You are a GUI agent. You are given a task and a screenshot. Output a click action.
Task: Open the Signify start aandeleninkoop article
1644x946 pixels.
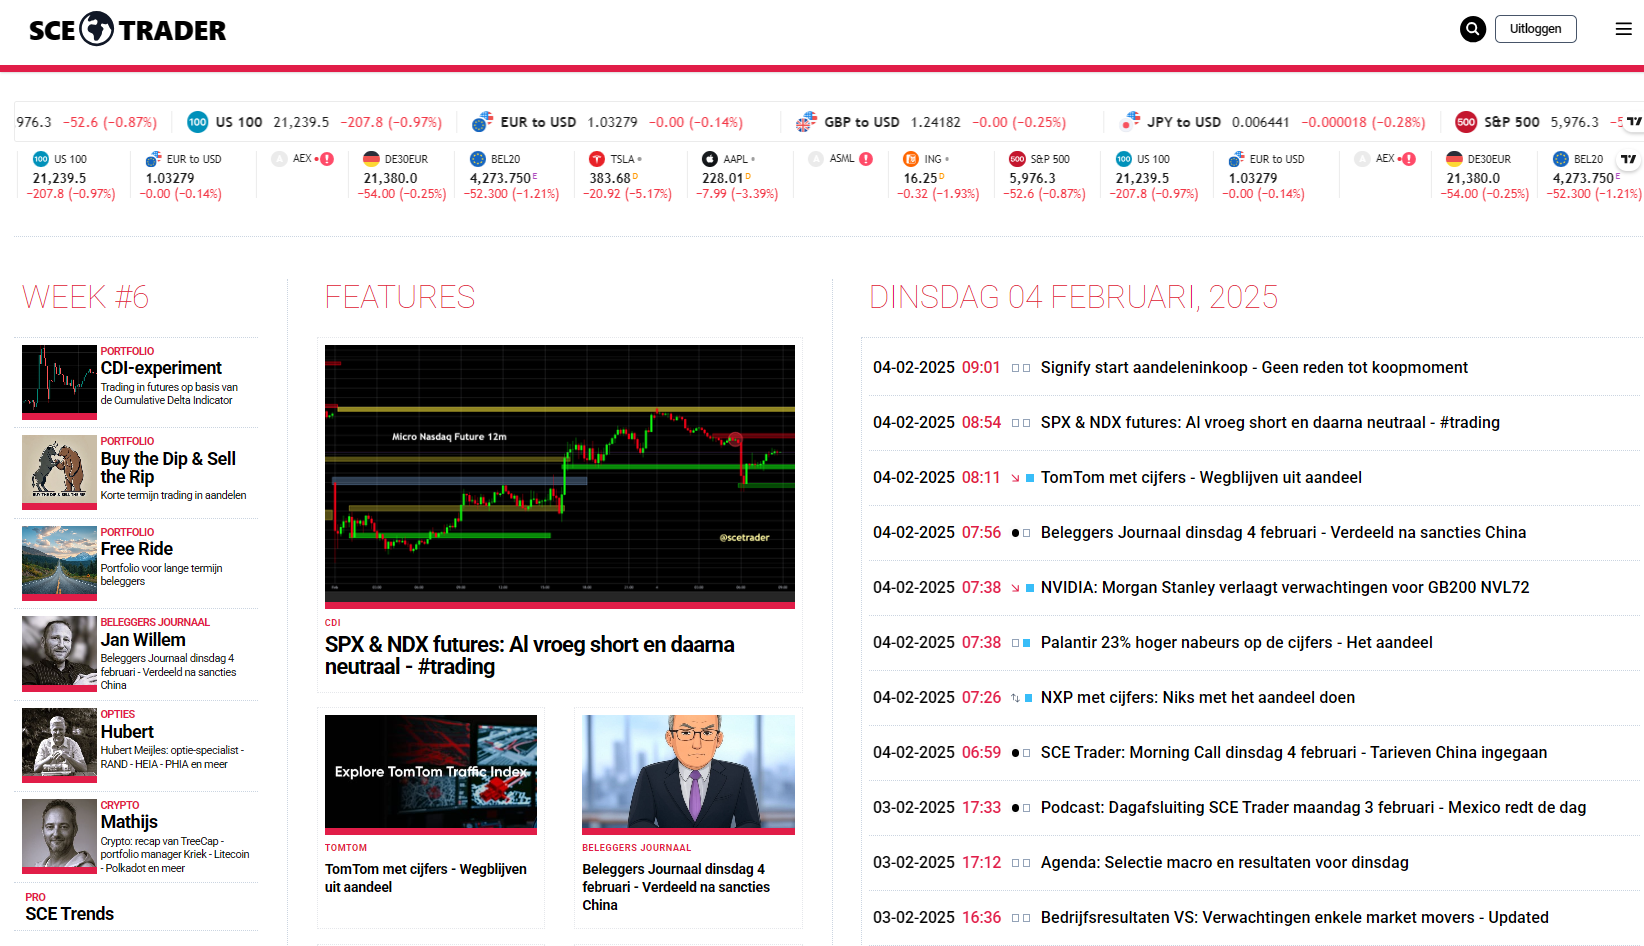coord(1254,368)
